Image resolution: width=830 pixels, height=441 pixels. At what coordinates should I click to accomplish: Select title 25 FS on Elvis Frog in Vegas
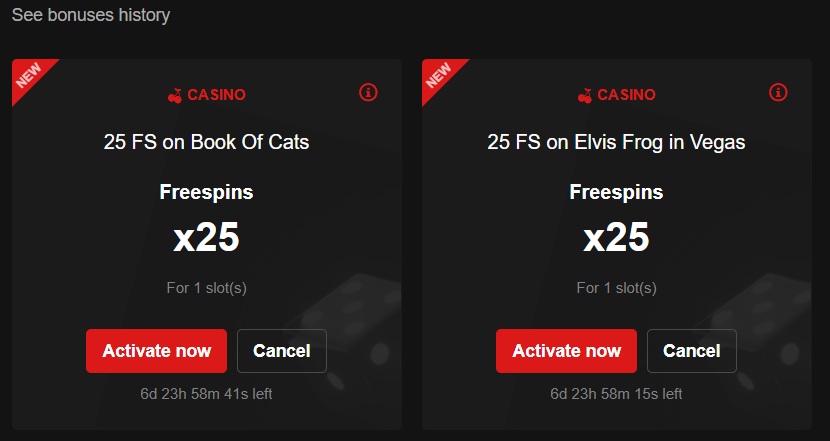pos(616,142)
